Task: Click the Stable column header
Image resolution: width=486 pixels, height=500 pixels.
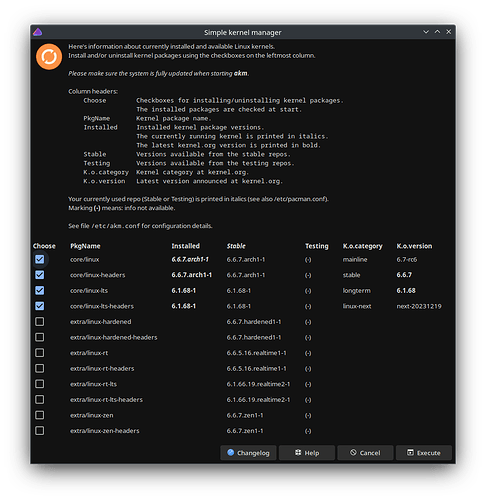Action: tap(236, 246)
